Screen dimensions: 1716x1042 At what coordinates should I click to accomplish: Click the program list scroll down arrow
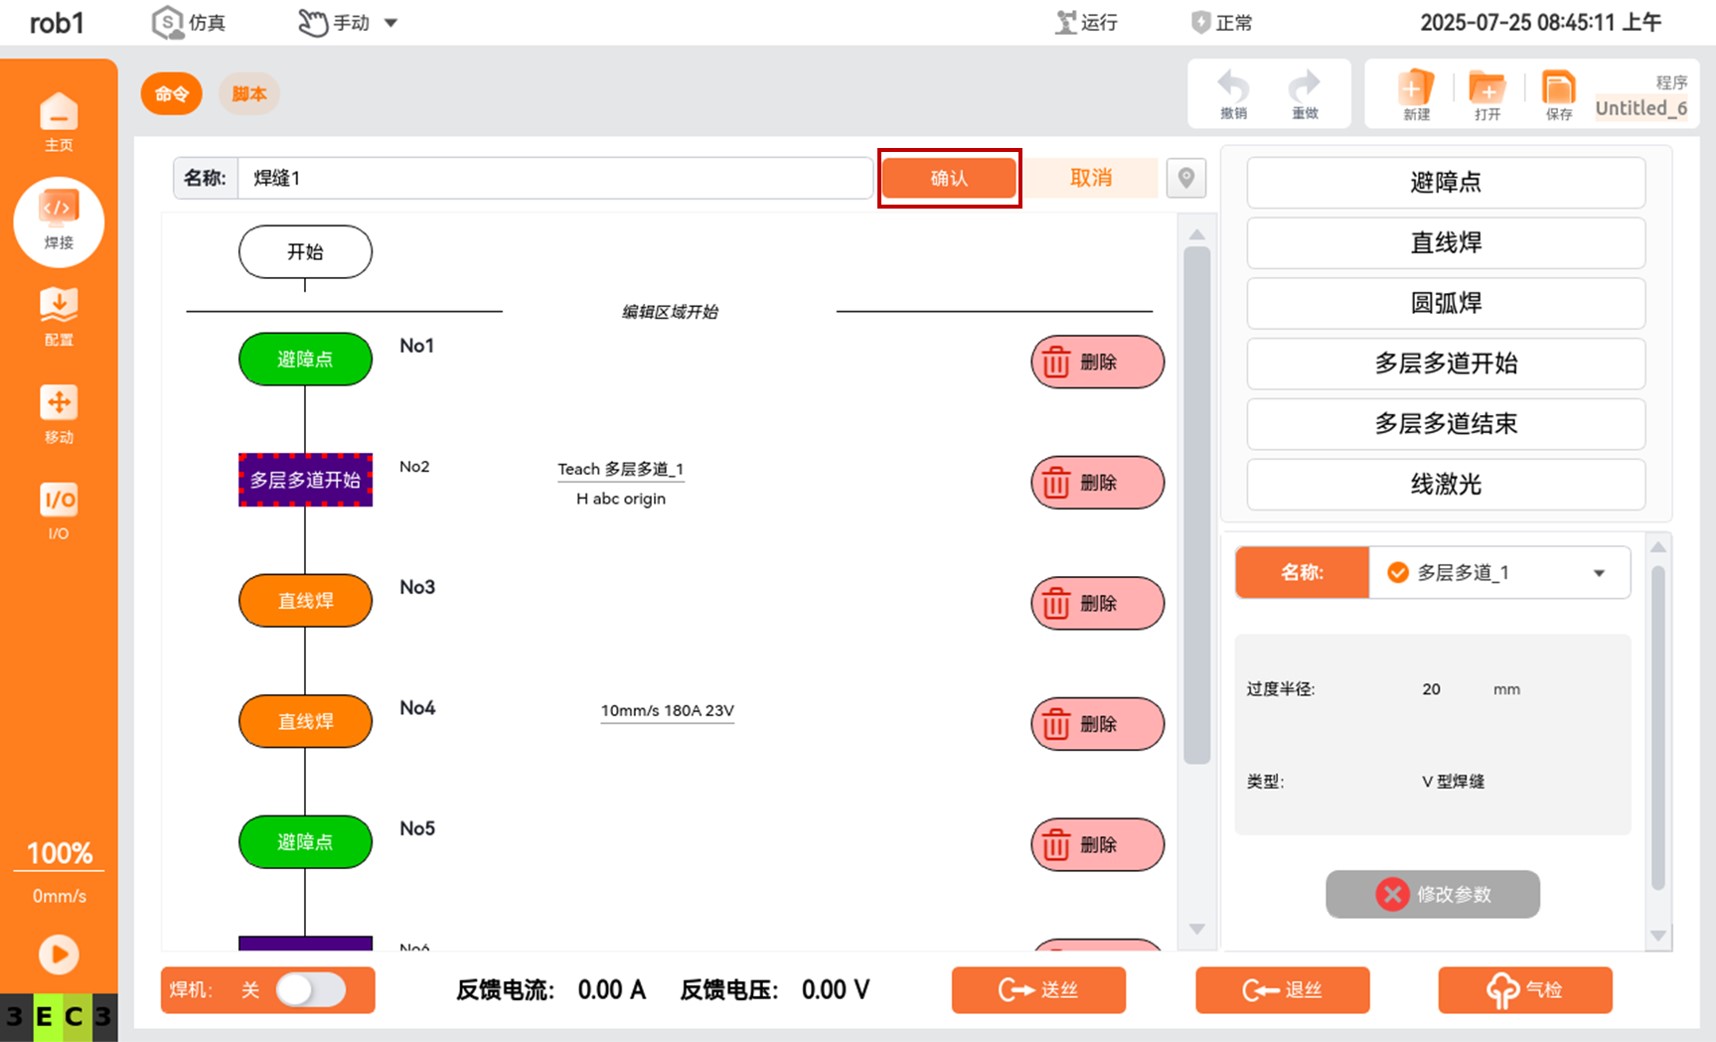point(1197,930)
